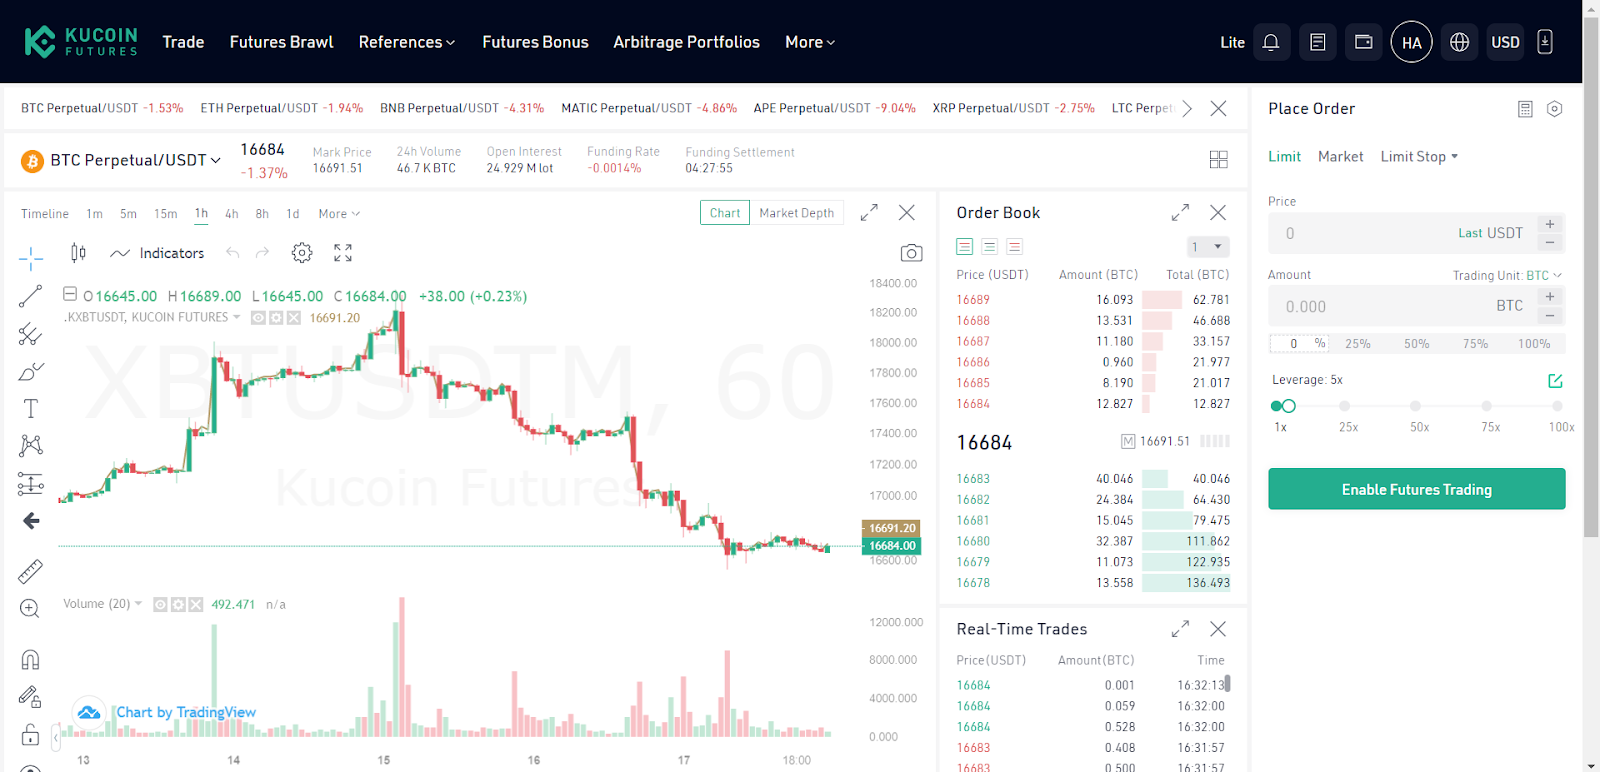Open TradingView logo on the chart
This screenshot has height=772, width=1600.
(x=89, y=712)
